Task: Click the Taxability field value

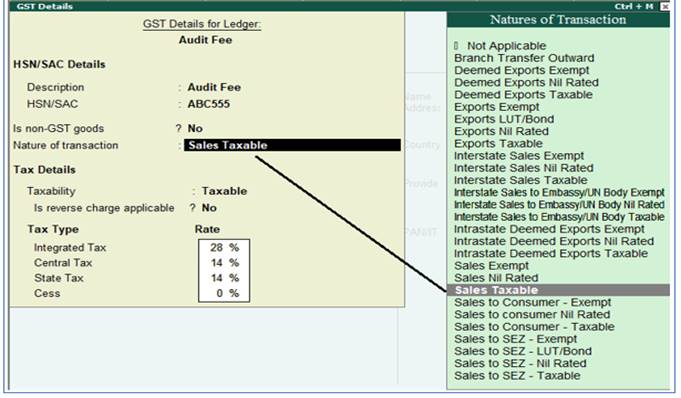Action: (224, 191)
